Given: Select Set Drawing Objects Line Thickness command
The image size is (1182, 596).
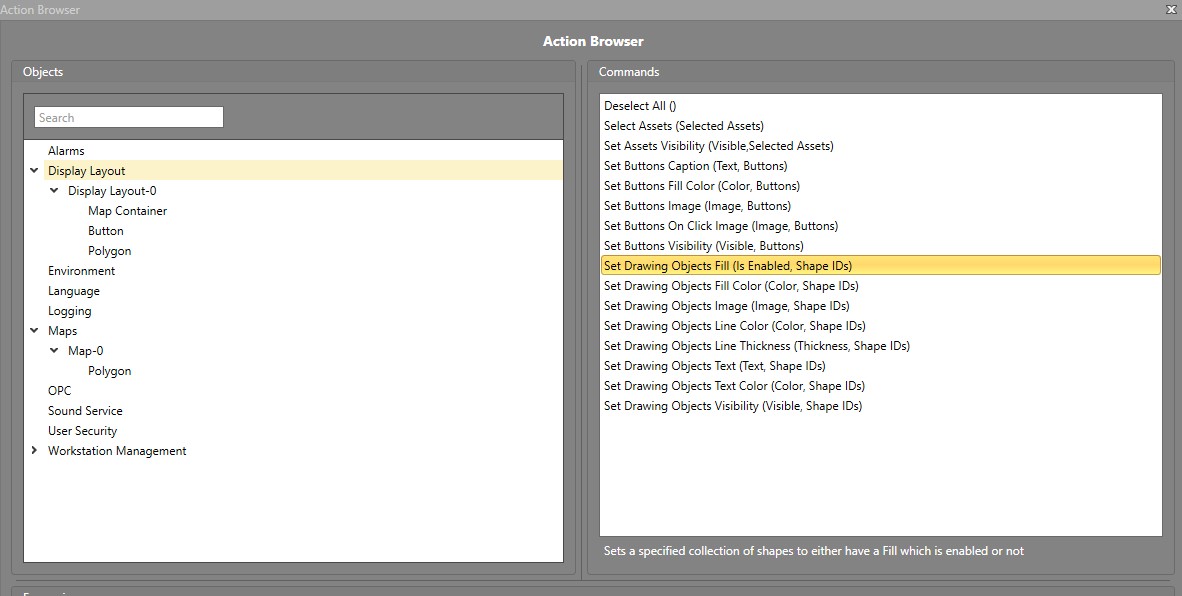Looking at the screenshot, I should point(756,346).
